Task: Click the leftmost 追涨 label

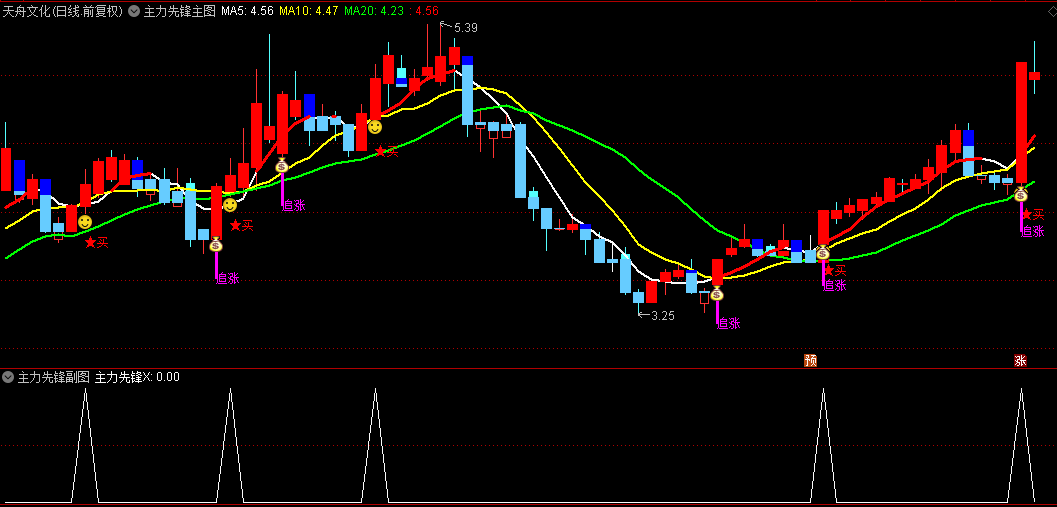Action: [228, 278]
